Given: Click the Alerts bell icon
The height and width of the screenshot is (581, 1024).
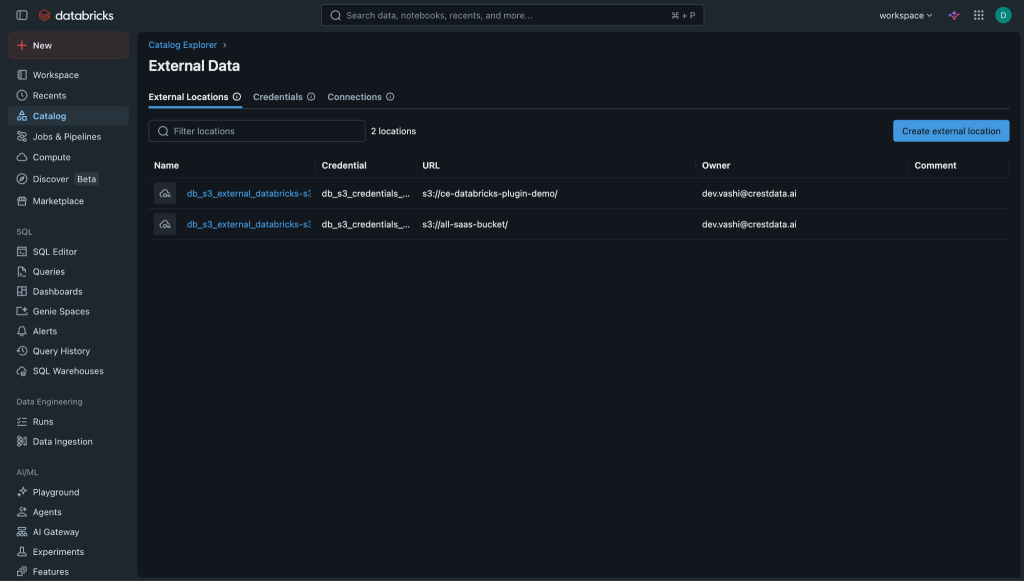Looking at the screenshot, I should pos(22,331).
